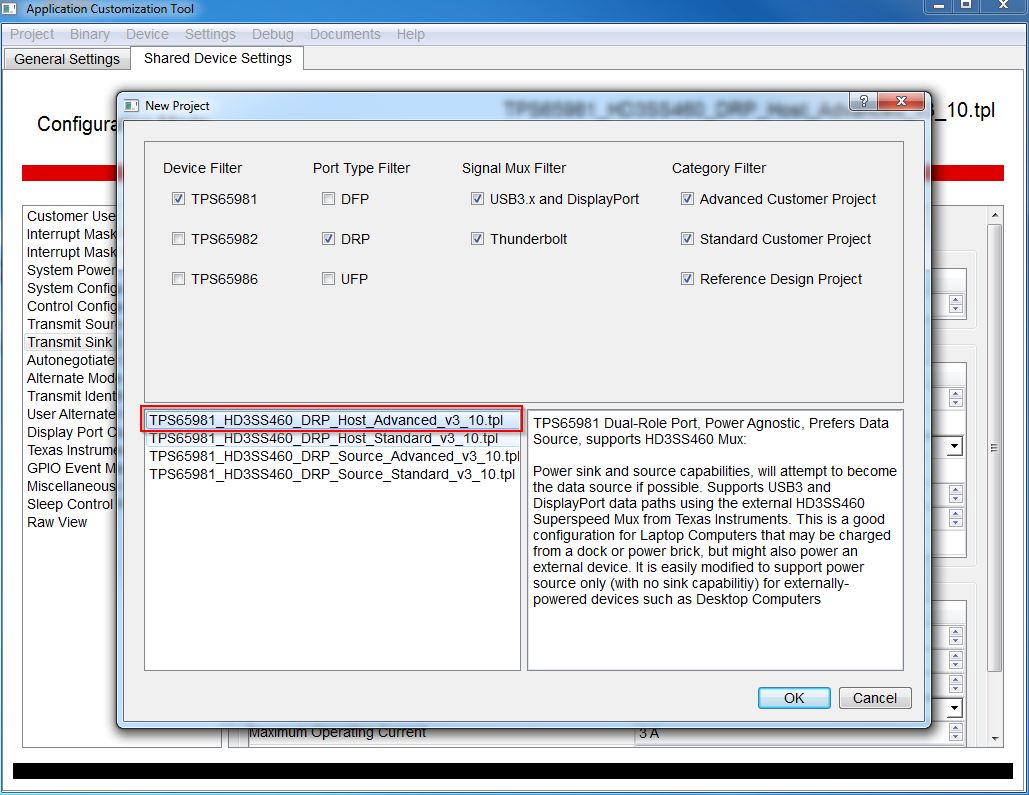Click the main window scrollbar up arrow

coord(995,215)
